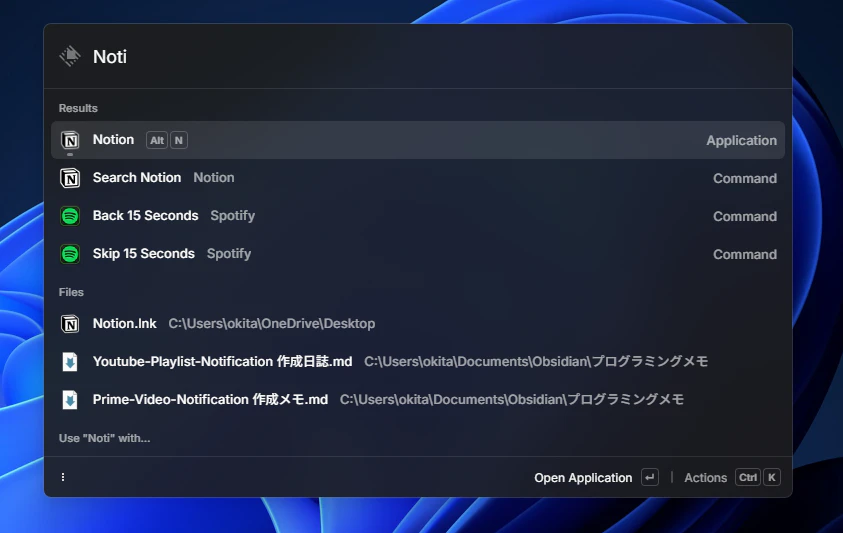Click Spotify icon for Skip 15 Seconds
Viewport: 843px width, 533px height.
70,254
